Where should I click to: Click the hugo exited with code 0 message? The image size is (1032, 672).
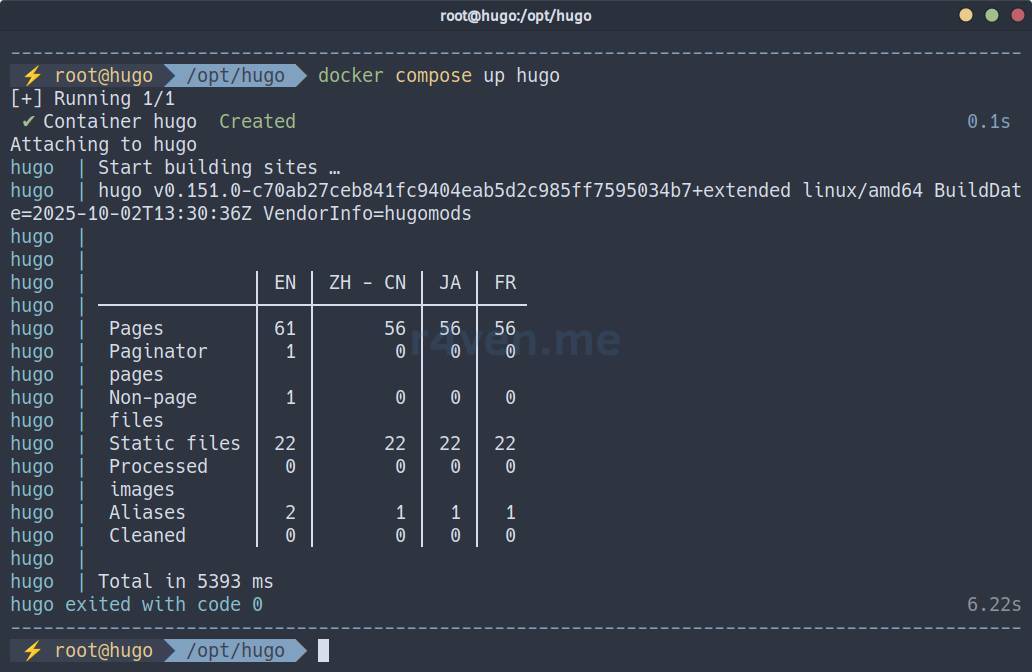pyautogui.click(x=136, y=605)
